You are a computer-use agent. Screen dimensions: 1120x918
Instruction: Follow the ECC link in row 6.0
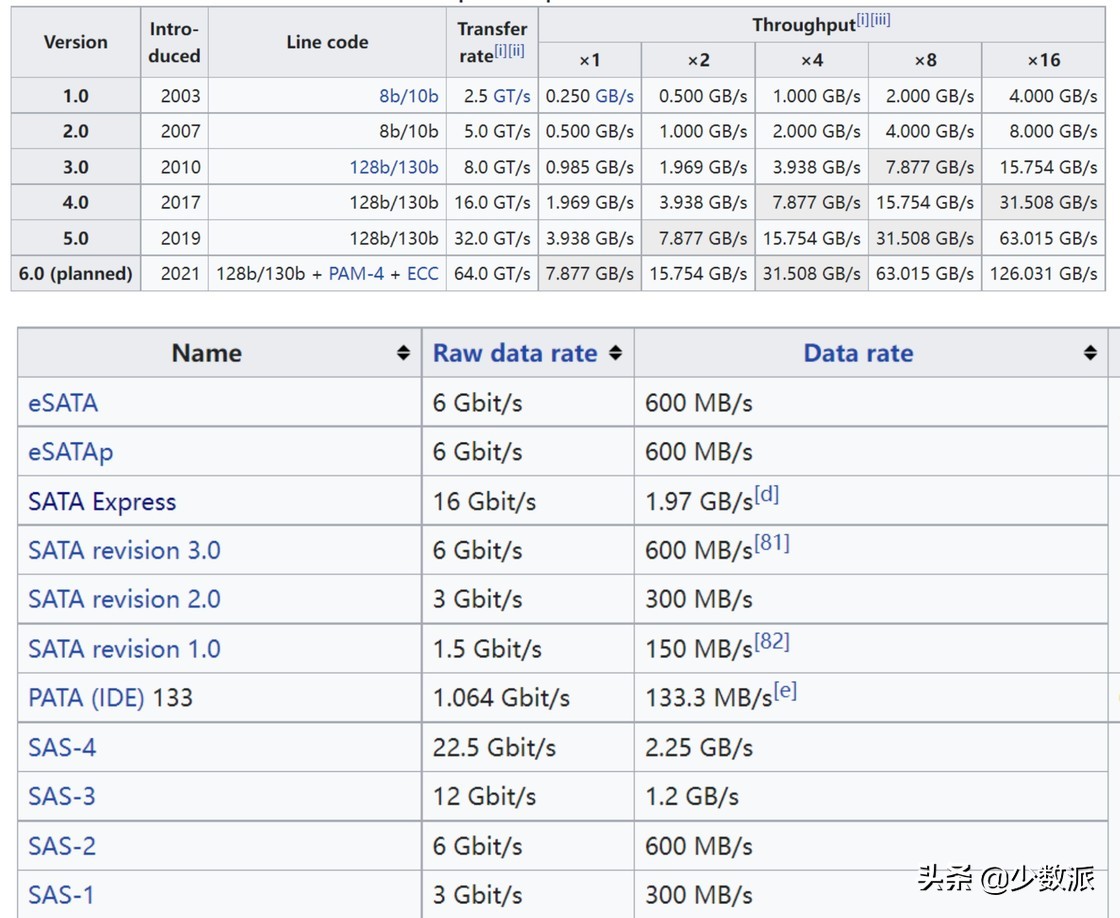(422, 273)
